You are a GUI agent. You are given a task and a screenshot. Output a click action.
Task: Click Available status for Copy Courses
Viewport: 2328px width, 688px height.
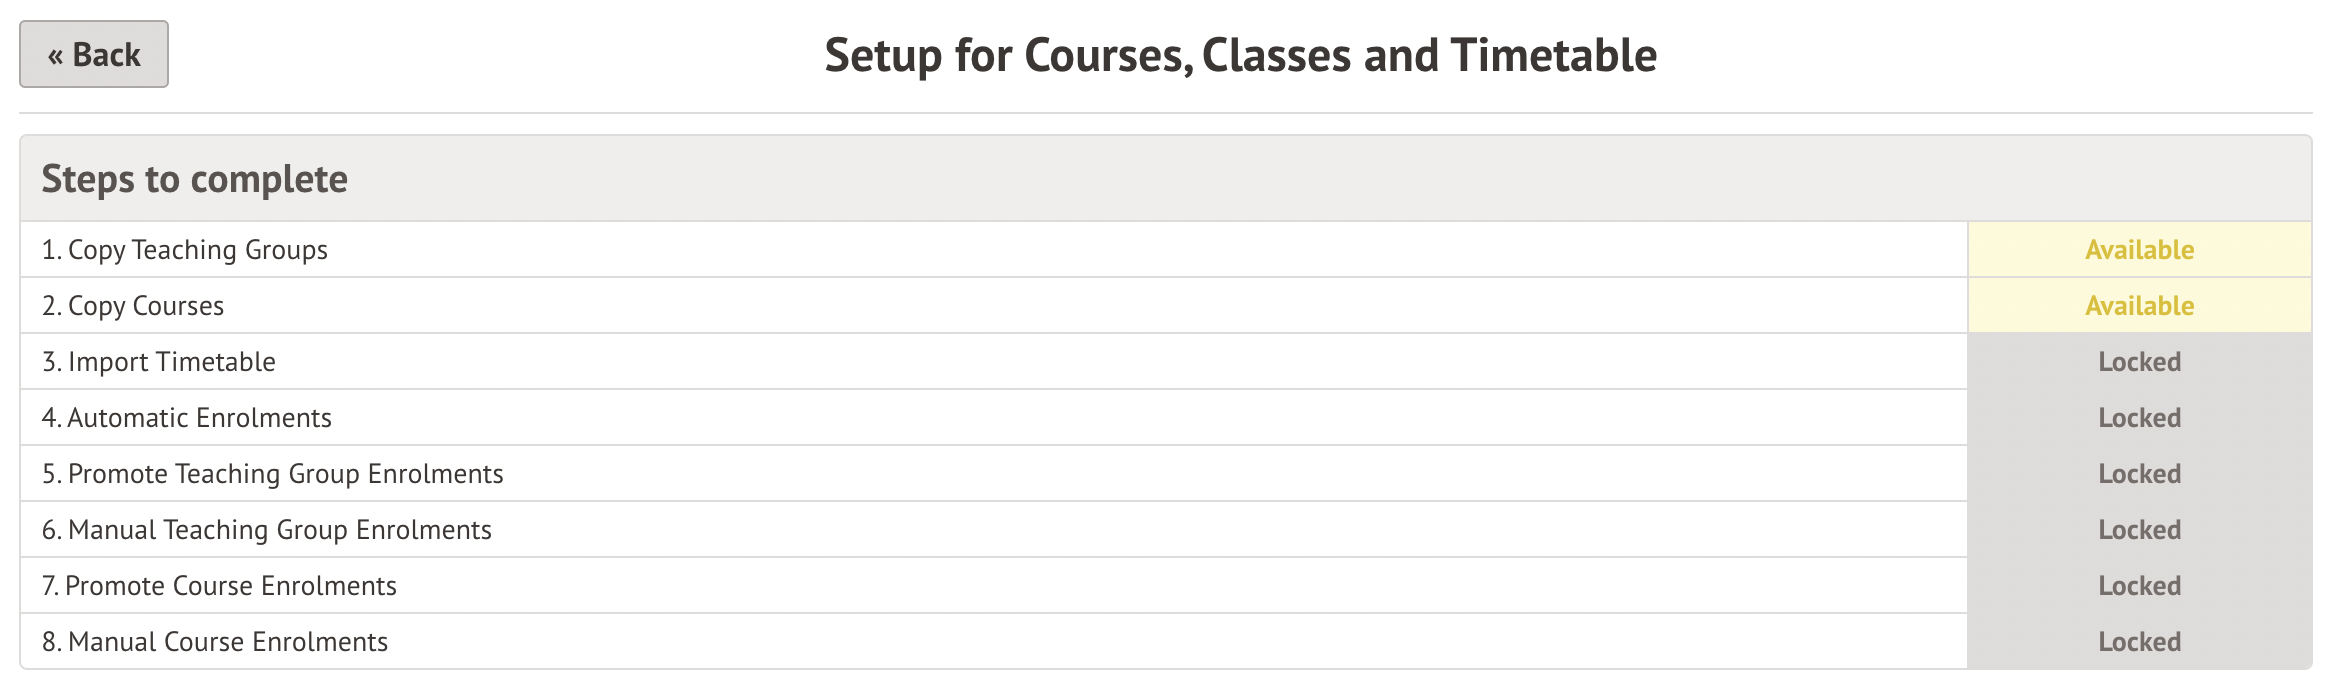pyautogui.click(x=2139, y=306)
